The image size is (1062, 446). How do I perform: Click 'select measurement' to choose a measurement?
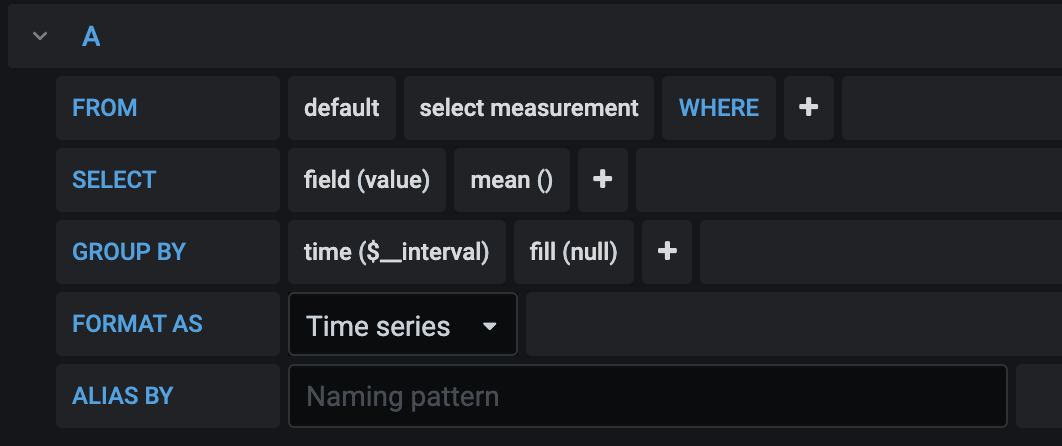pos(529,107)
